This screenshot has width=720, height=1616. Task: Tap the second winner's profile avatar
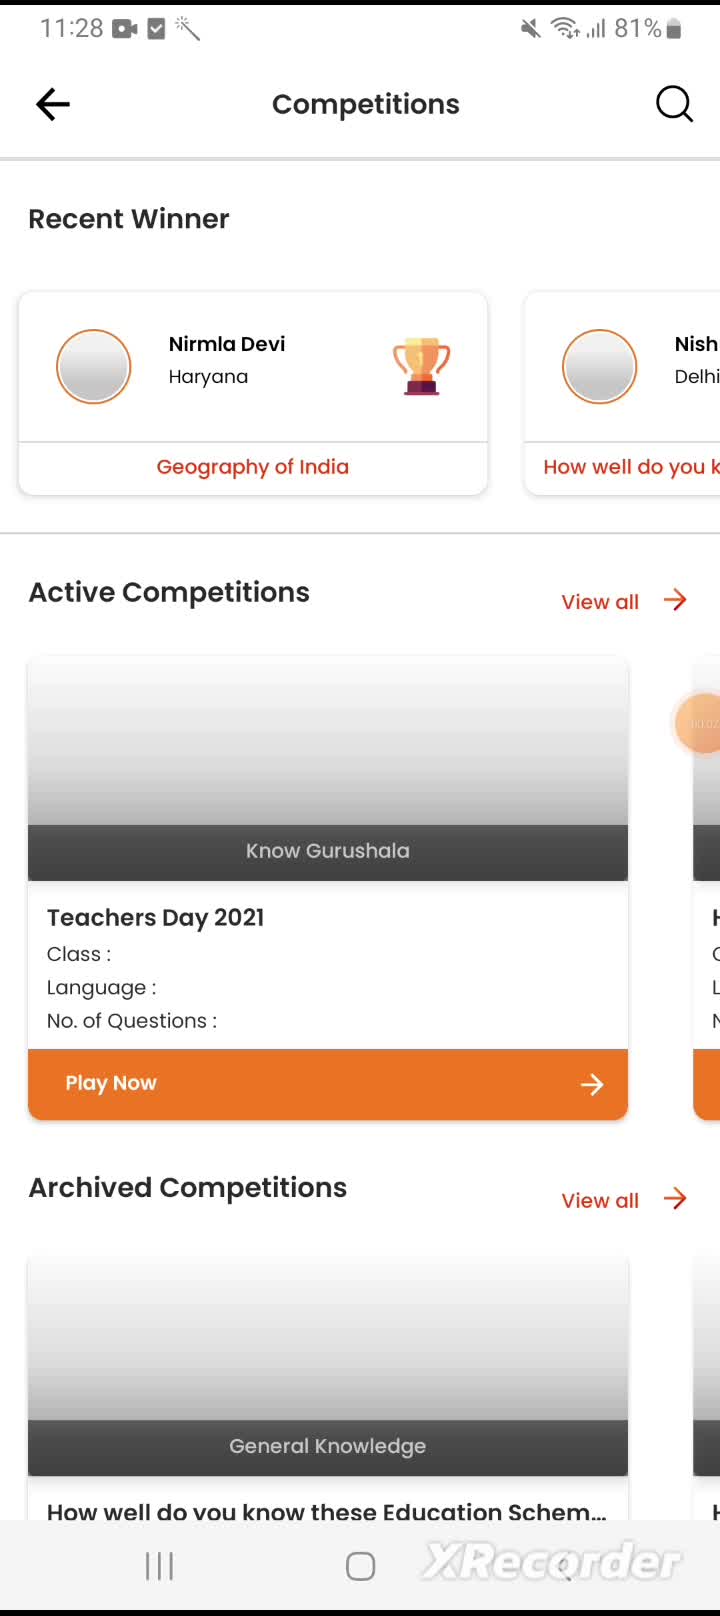(600, 367)
